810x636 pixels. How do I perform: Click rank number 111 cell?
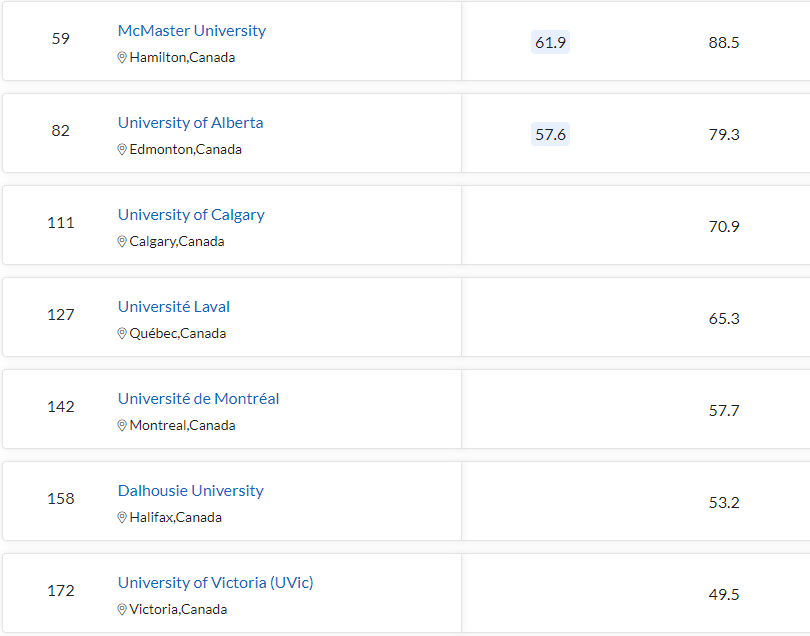(60, 223)
